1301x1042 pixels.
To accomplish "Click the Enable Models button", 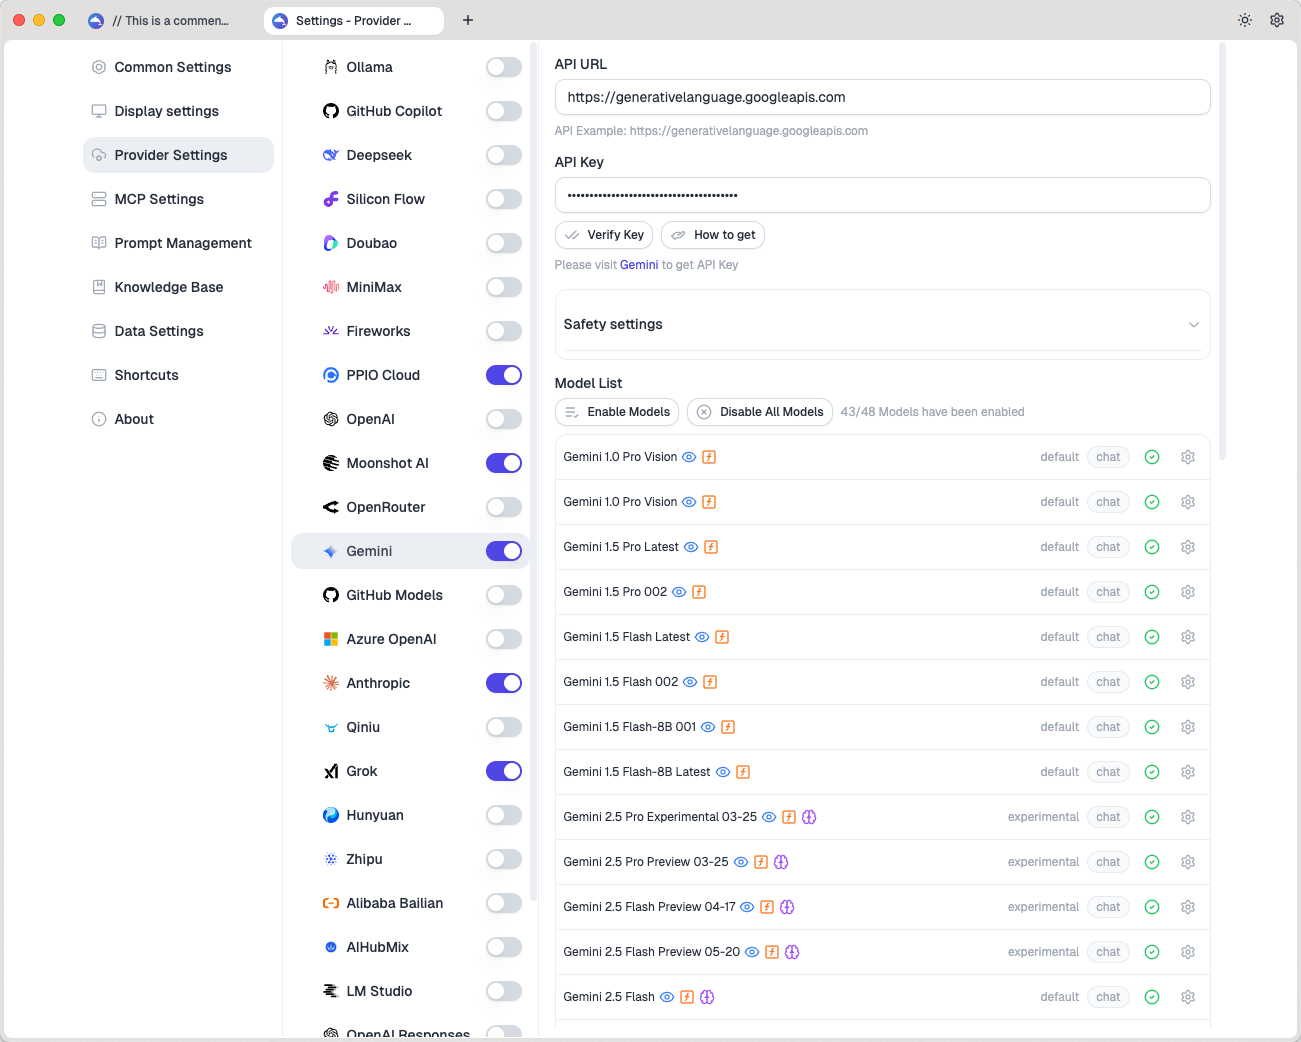I will point(617,412).
